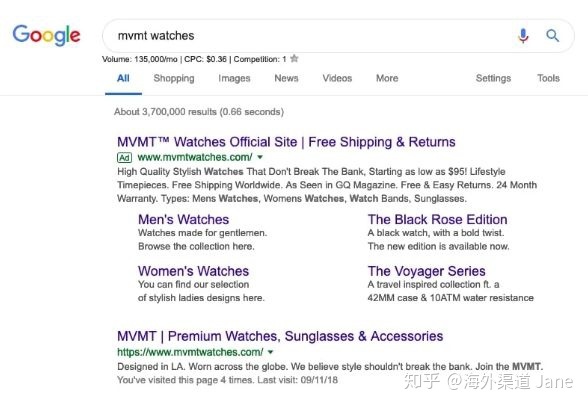Expand the organic result URL dropdown arrow
This screenshot has height=406, width=588.
tap(270, 352)
